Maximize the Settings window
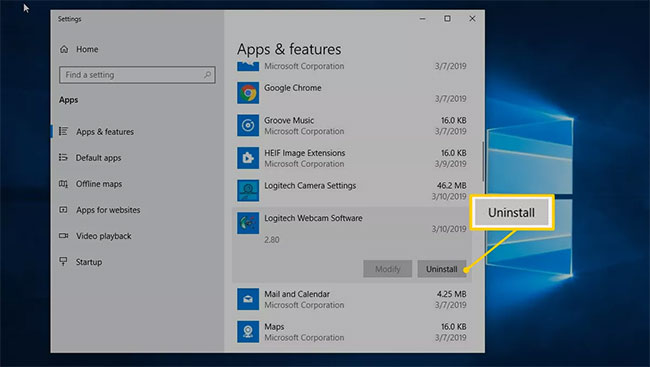The width and height of the screenshot is (650, 367). click(x=447, y=19)
